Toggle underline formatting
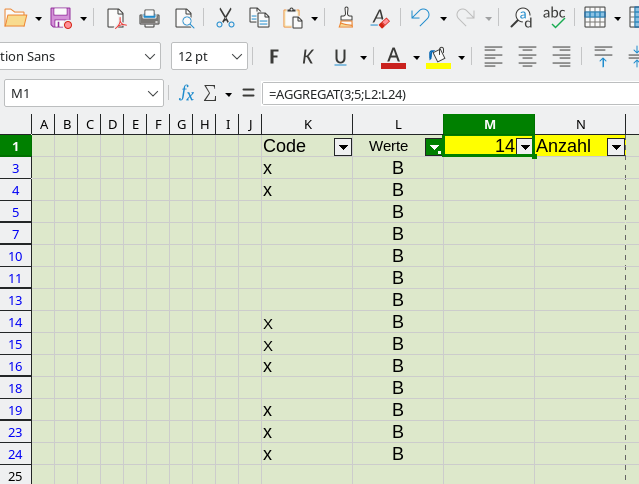The width and height of the screenshot is (639, 484). pyautogui.click(x=341, y=57)
